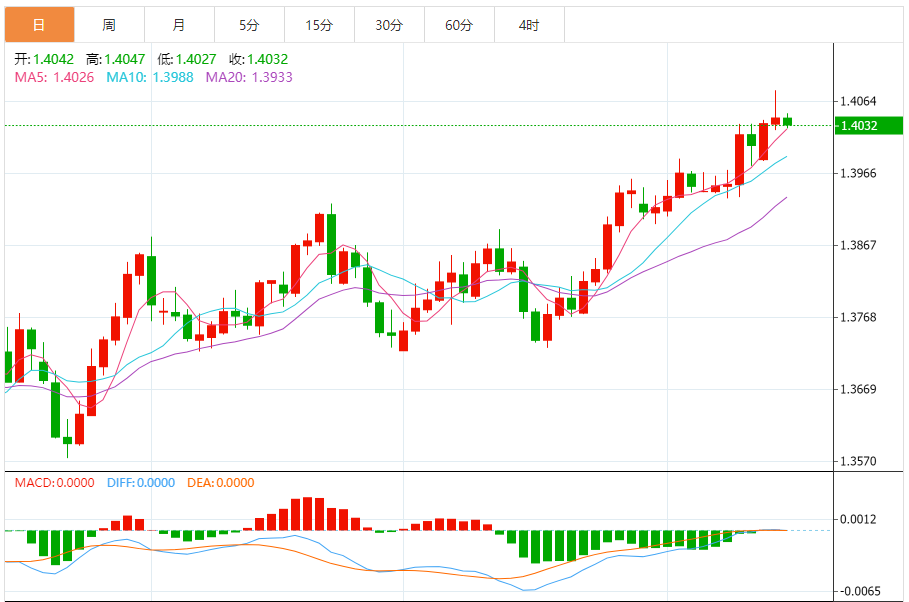Open the 月 (monthly) chart tab
The width and height of the screenshot is (909, 602).
point(179,25)
